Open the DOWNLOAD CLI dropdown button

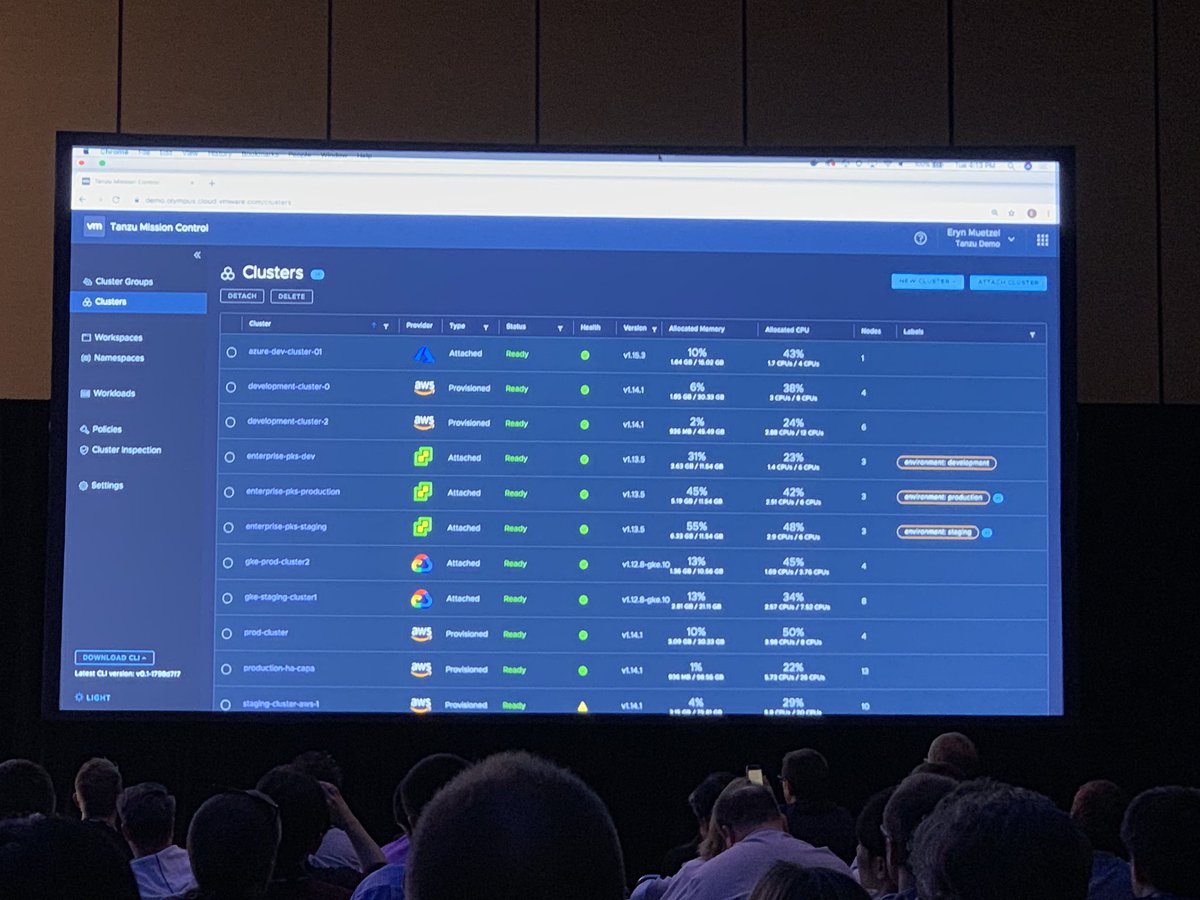click(x=114, y=657)
